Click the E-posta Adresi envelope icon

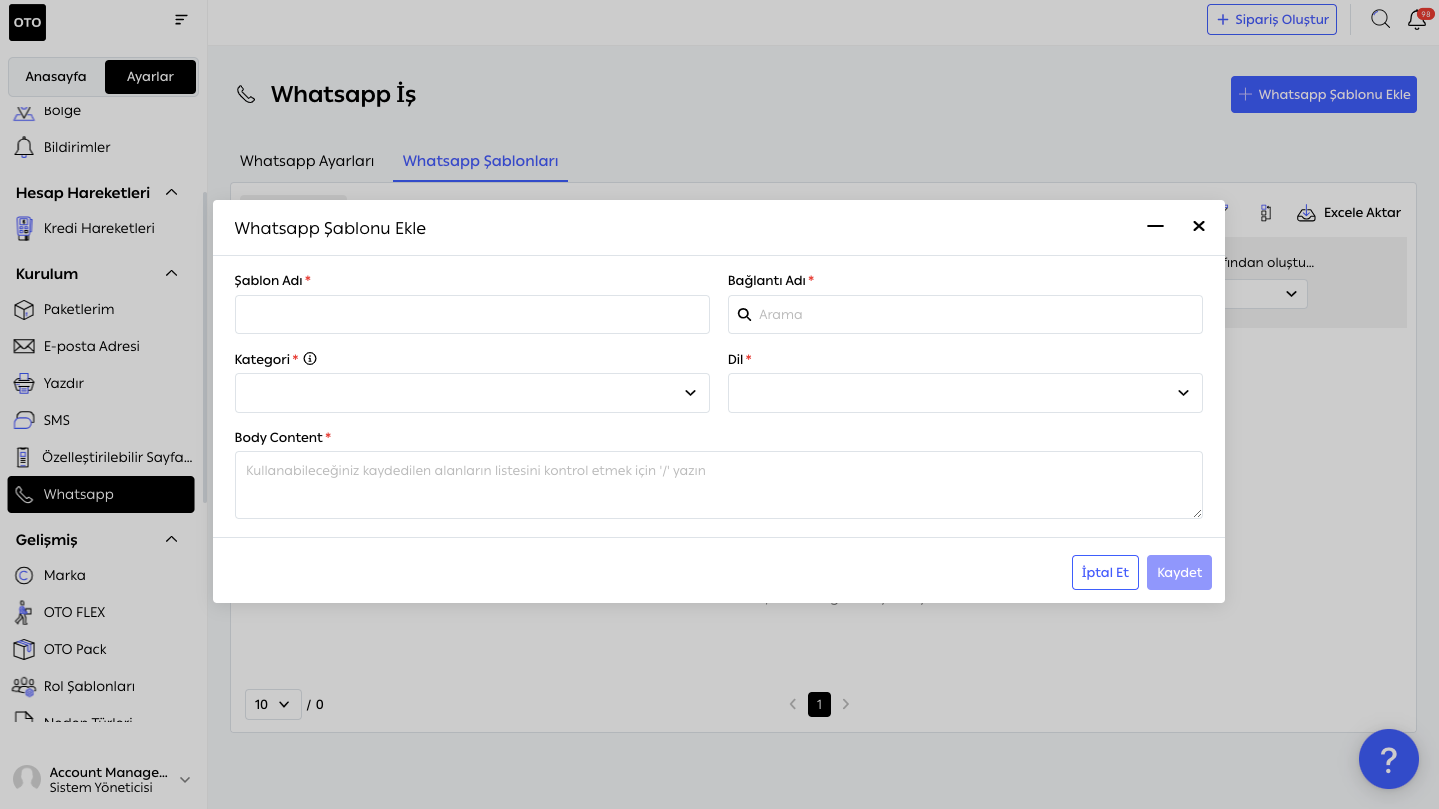pos(24,346)
